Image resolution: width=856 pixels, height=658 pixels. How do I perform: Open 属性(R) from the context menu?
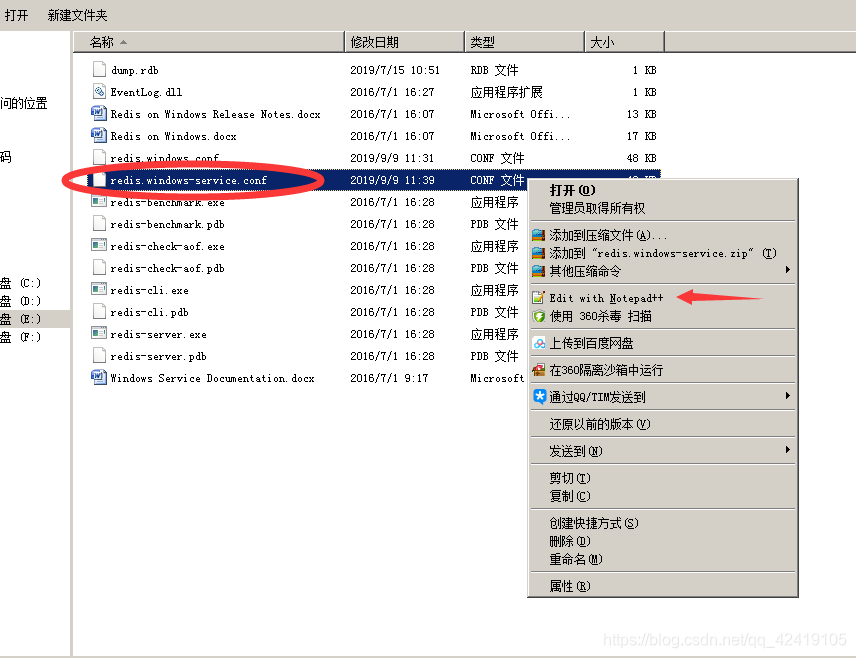click(x=663, y=586)
